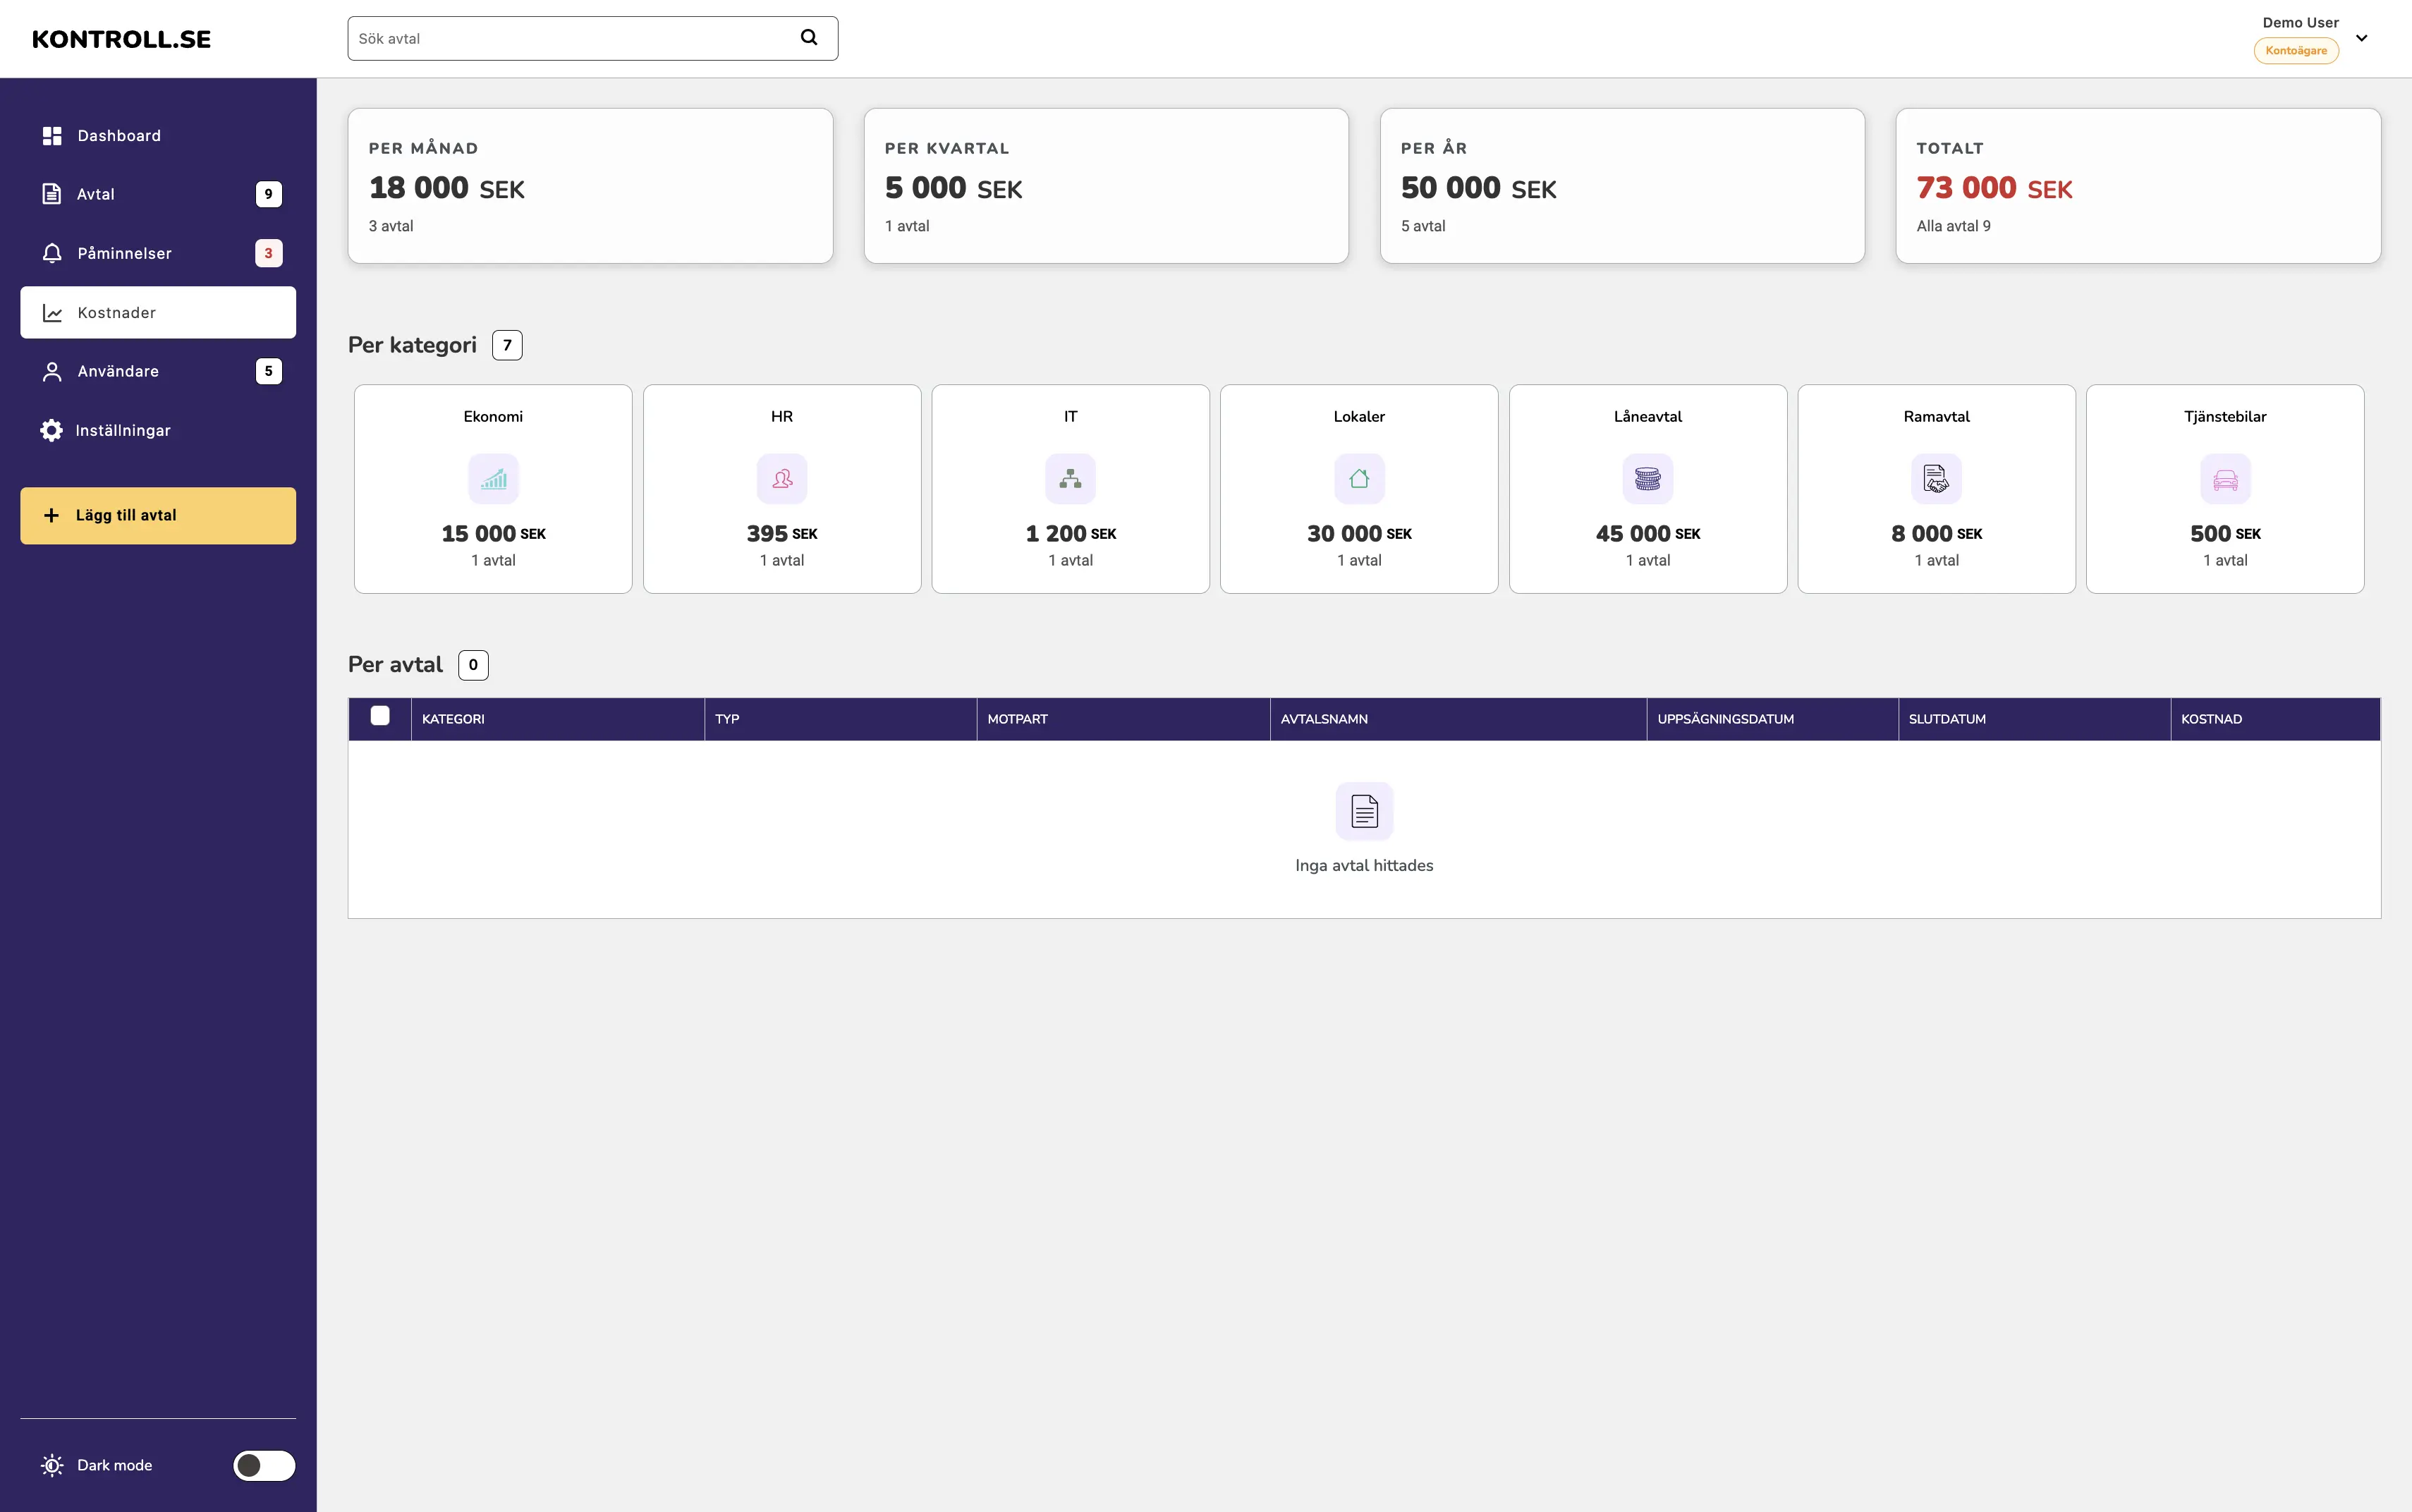2412x1512 pixels.
Task: Click the IT network icon
Action: [x=1070, y=479]
